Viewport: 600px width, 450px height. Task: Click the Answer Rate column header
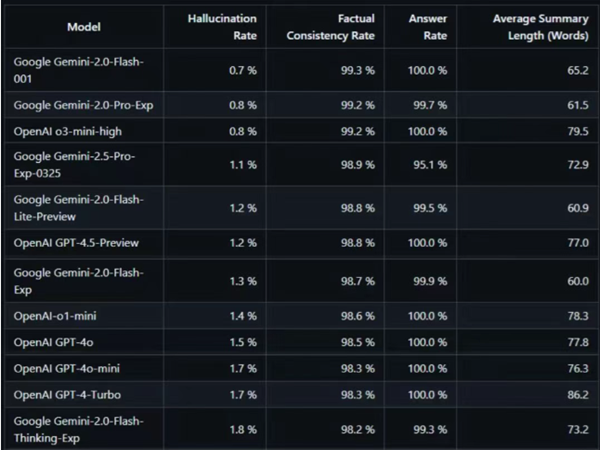(427, 27)
